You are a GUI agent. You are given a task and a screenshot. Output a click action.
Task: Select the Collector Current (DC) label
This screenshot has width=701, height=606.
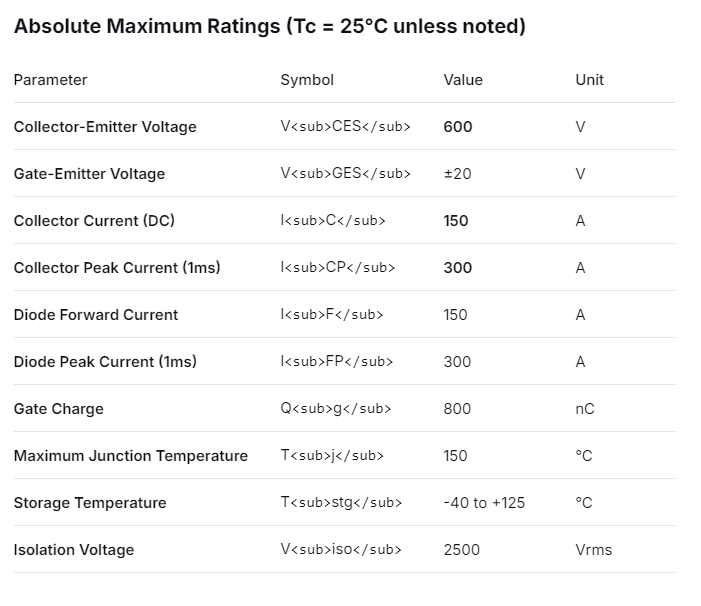point(94,221)
